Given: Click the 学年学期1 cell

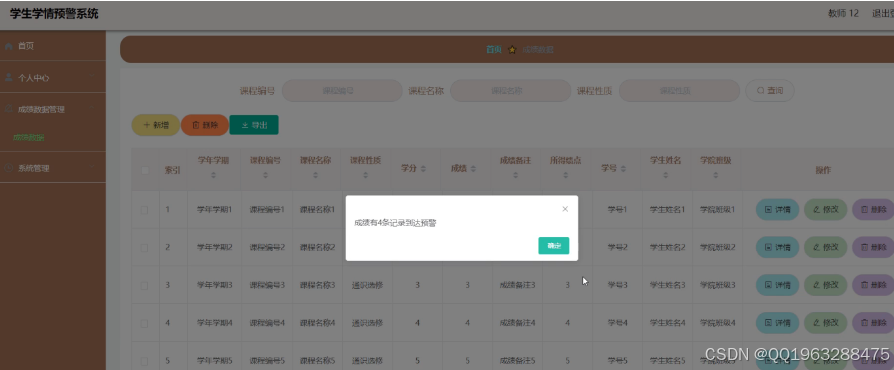Looking at the screenshot, I should point(214,210).
